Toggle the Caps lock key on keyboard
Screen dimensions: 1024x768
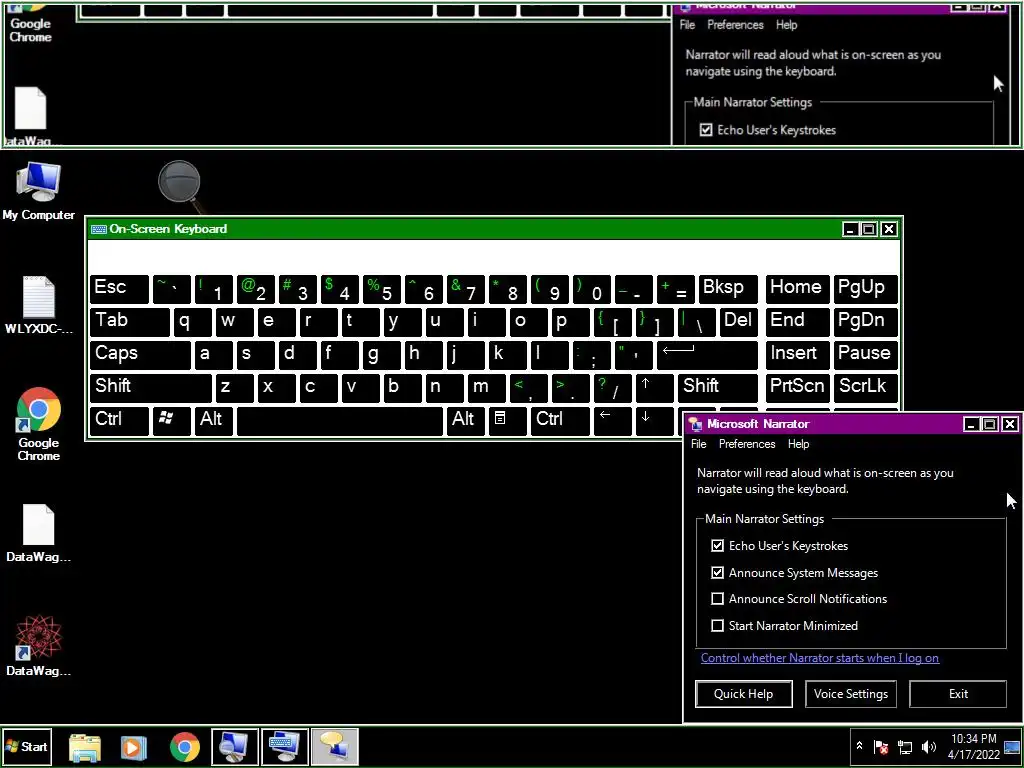tap(140, 354)
